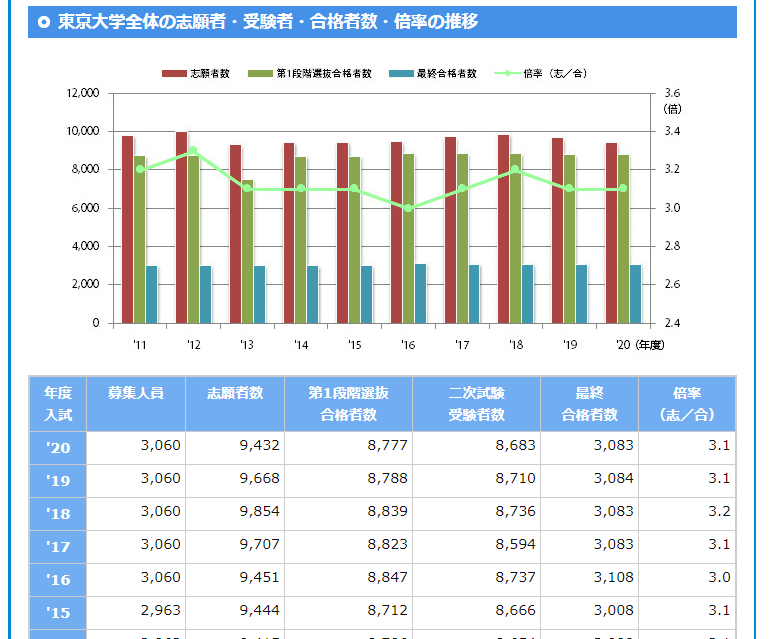Click the '16 ratio data point on line

[408, 208]
